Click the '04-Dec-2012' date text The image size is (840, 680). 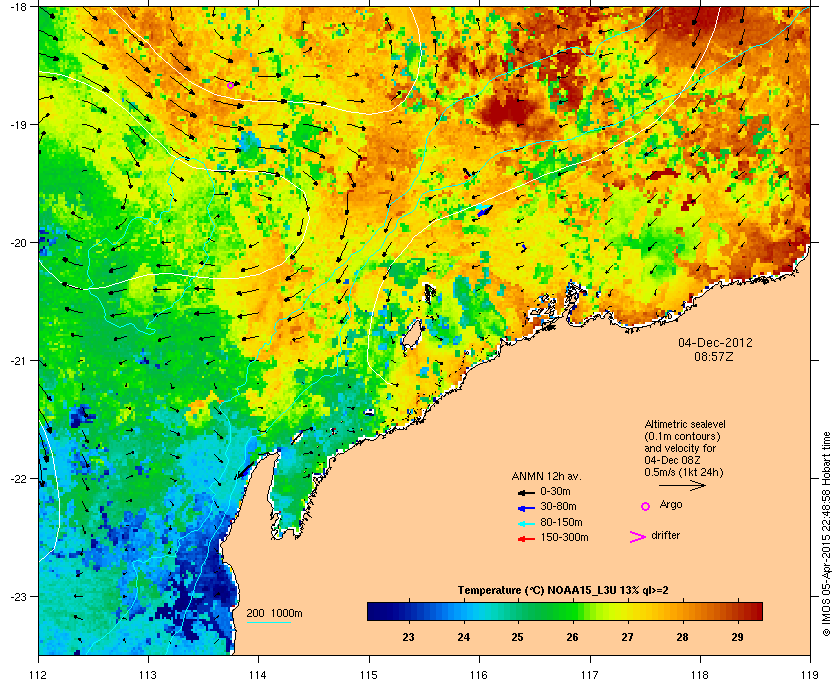pos(715,342)
